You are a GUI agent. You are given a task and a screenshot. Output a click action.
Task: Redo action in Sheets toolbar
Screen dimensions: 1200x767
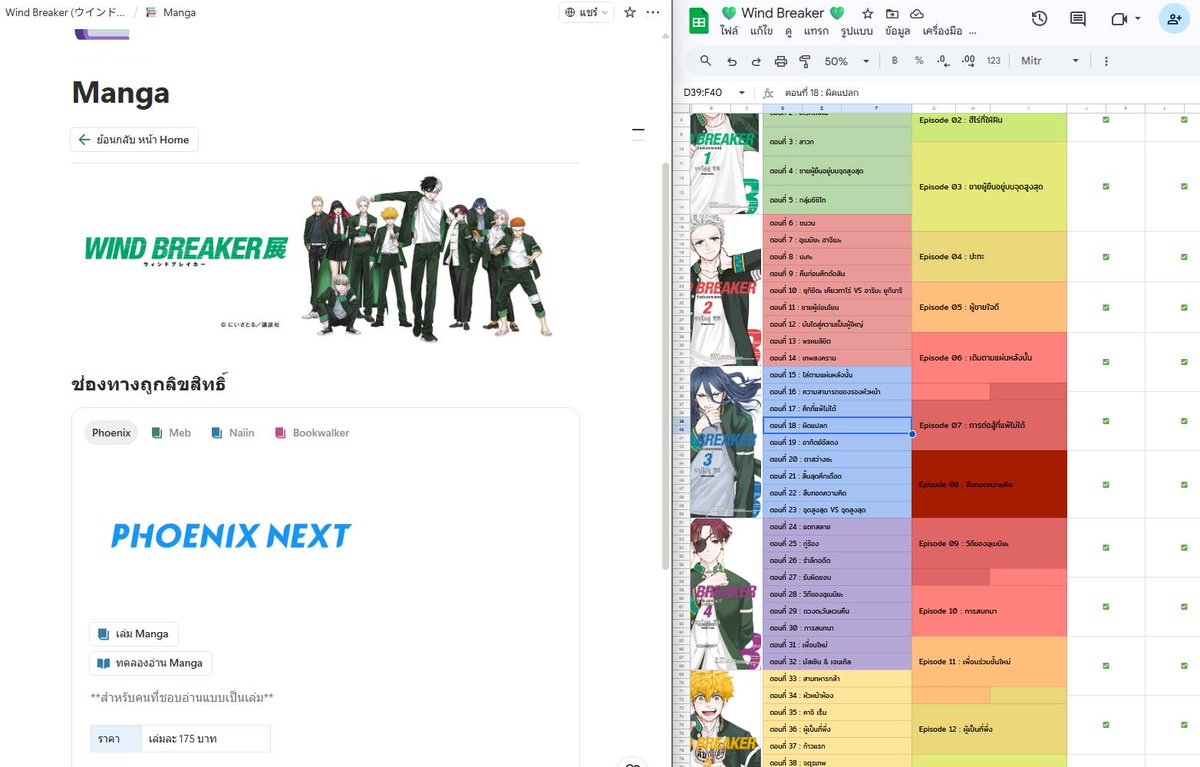756,61
